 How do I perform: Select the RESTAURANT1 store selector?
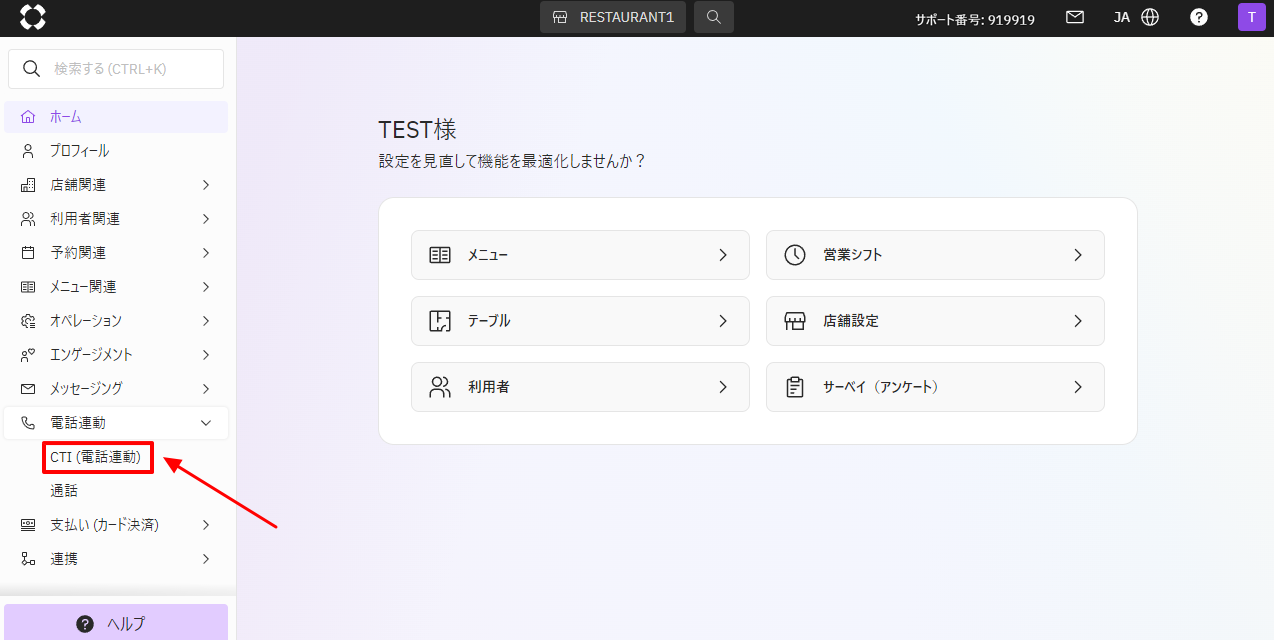[613, 17]
